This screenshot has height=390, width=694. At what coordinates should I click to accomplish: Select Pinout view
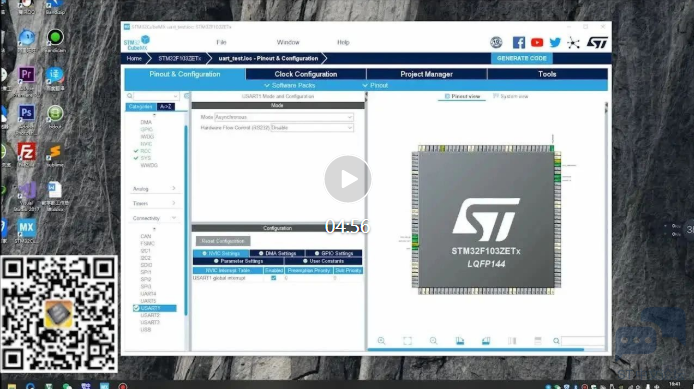tap(462, 96)
